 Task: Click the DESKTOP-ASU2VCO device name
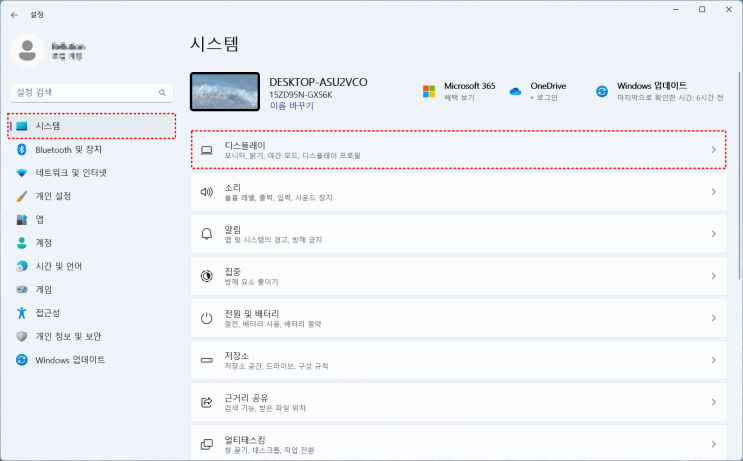(x=318, y=82)
